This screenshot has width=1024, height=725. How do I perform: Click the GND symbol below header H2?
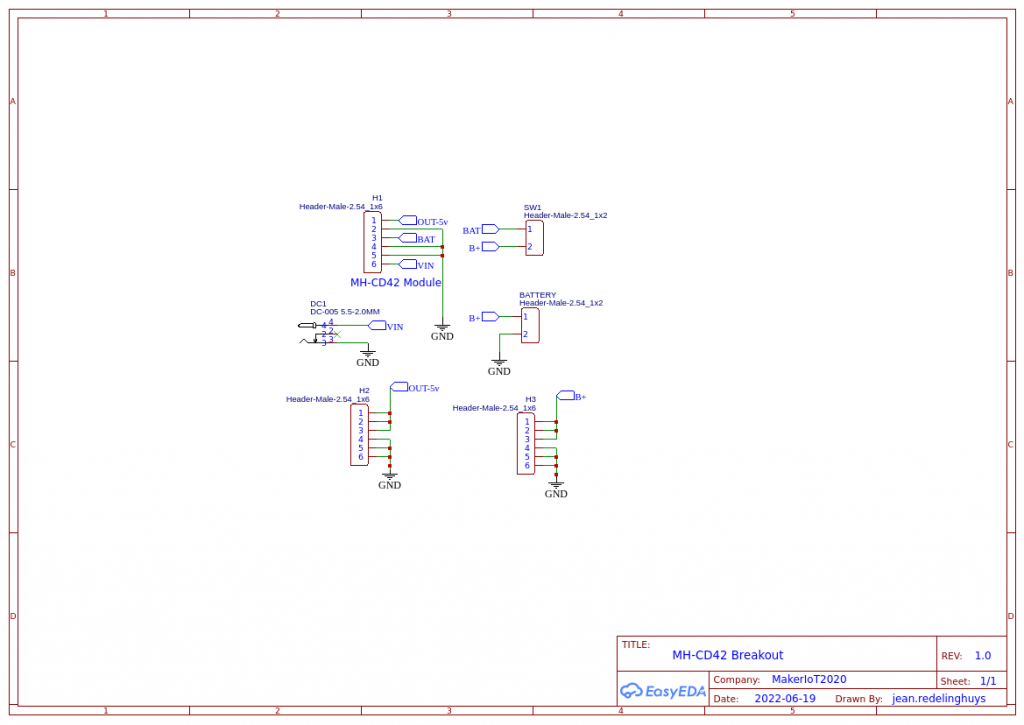click(x=390, y=480)
